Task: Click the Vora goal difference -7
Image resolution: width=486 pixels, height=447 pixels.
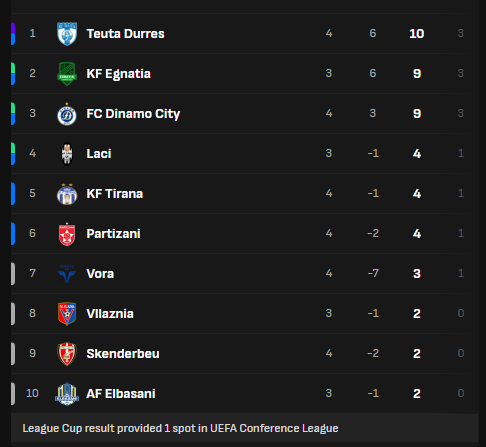Action: click(373, 273)
